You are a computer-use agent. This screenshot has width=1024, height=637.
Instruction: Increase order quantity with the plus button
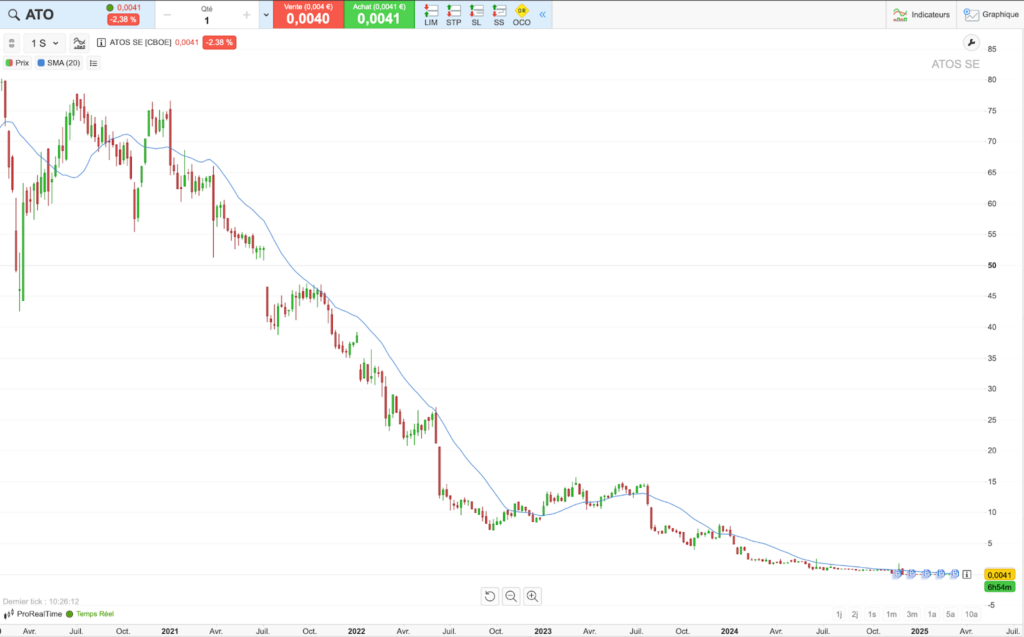[x=246, y=15]
